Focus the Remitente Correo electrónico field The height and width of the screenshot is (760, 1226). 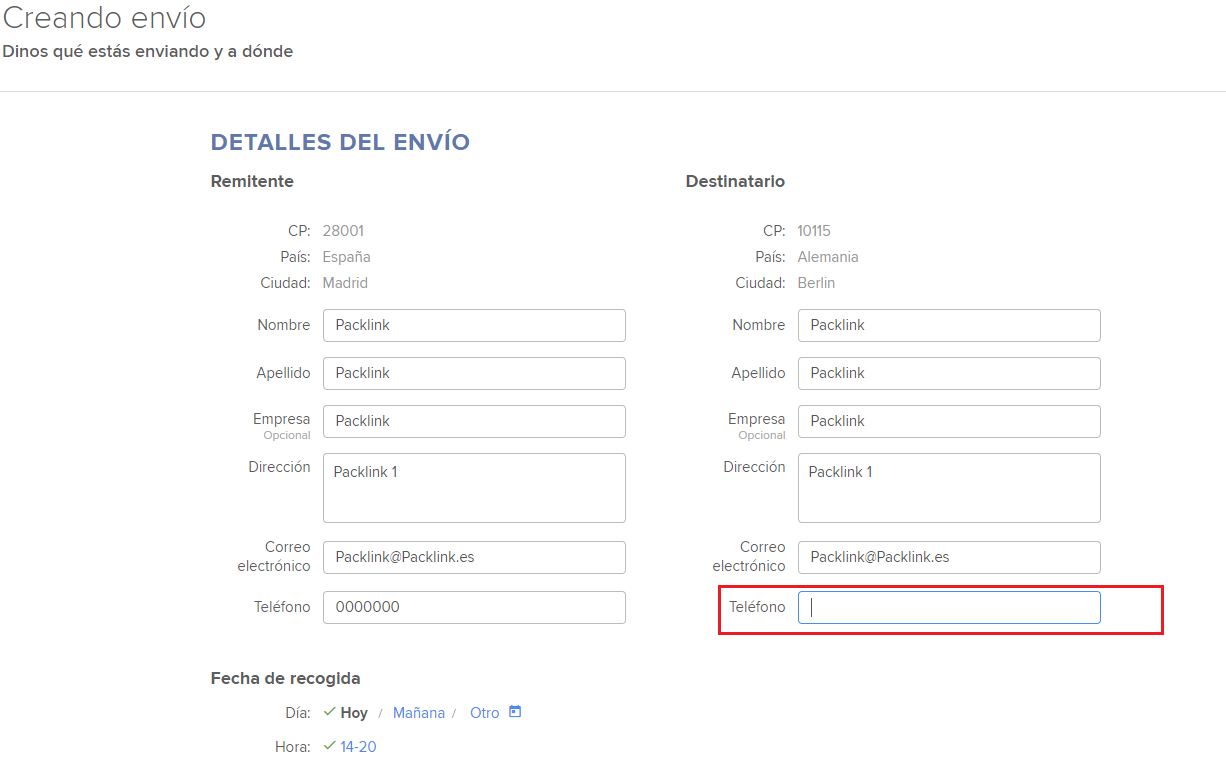pos(474,557)
